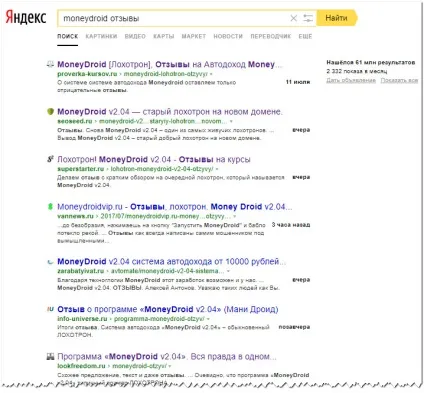This screenshot has height=393, width=424.
Task: Open the Карты tab
Action: tap(164, 36)
